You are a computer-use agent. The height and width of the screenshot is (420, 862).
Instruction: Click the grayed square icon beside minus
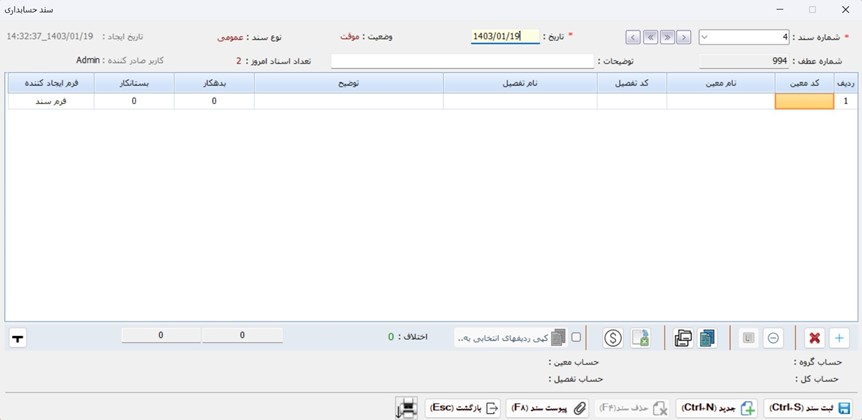(748, 338)
